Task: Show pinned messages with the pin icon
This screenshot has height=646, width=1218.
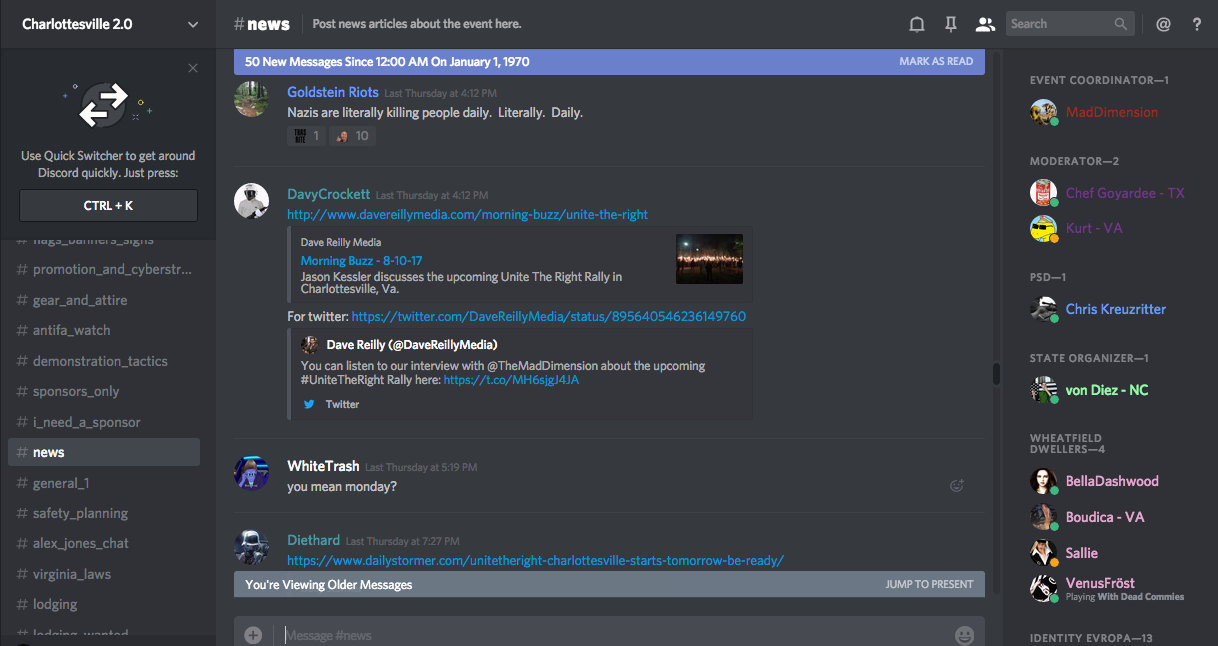Action: pyautogui.click(x=950, y=24)
